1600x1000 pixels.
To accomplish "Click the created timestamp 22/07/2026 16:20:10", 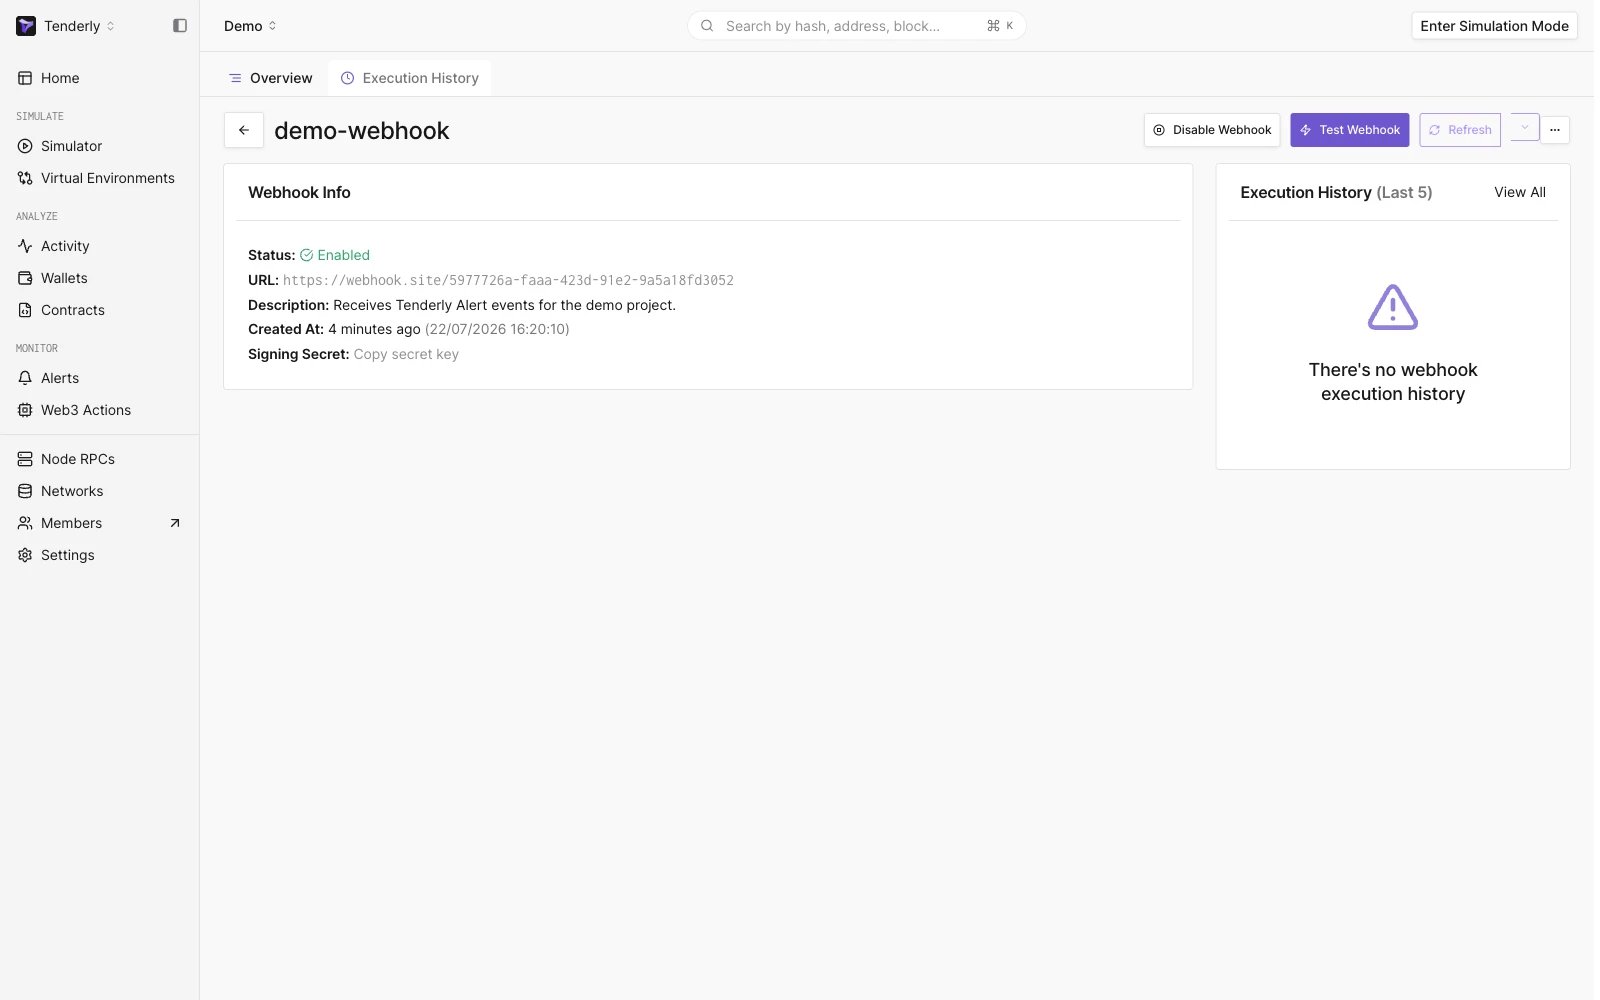I will pos(497,329).
